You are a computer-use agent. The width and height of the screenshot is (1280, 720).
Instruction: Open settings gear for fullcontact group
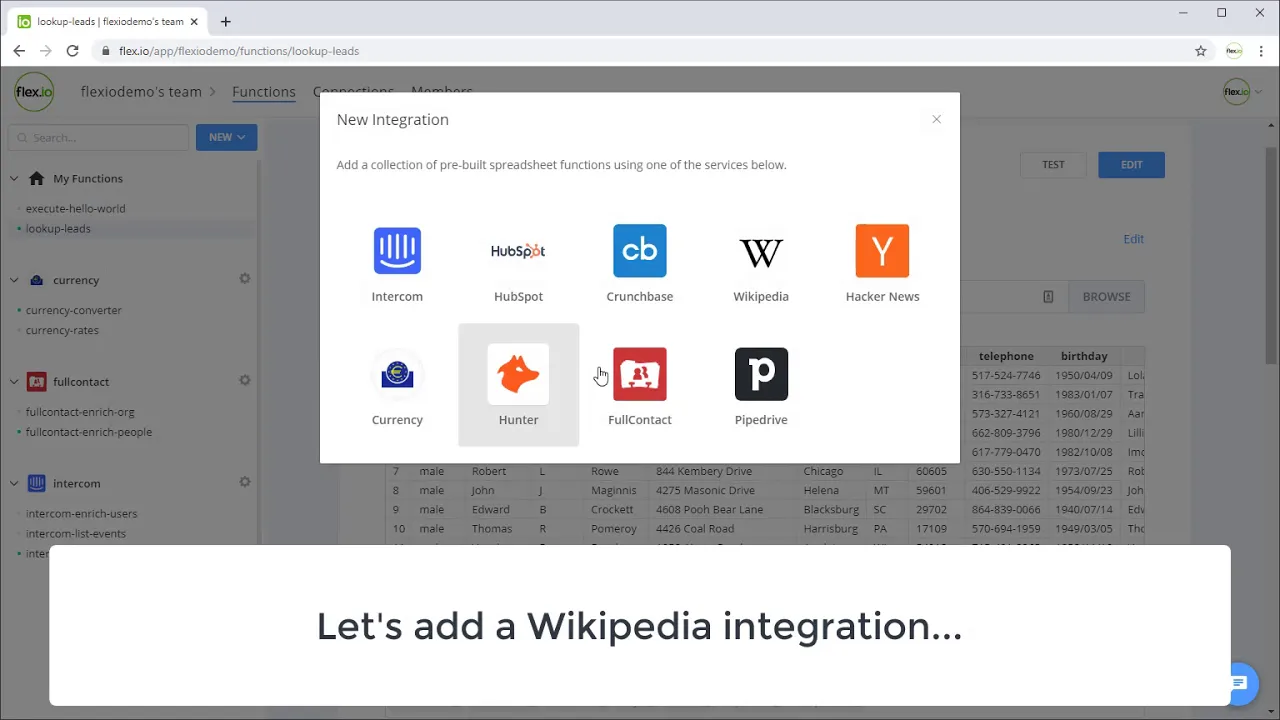[245, 381]
